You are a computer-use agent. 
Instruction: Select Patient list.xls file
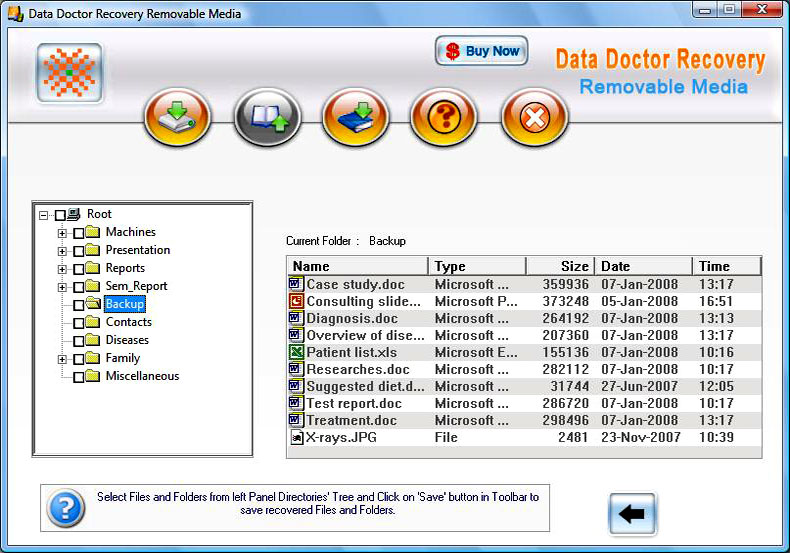(524, 352)
